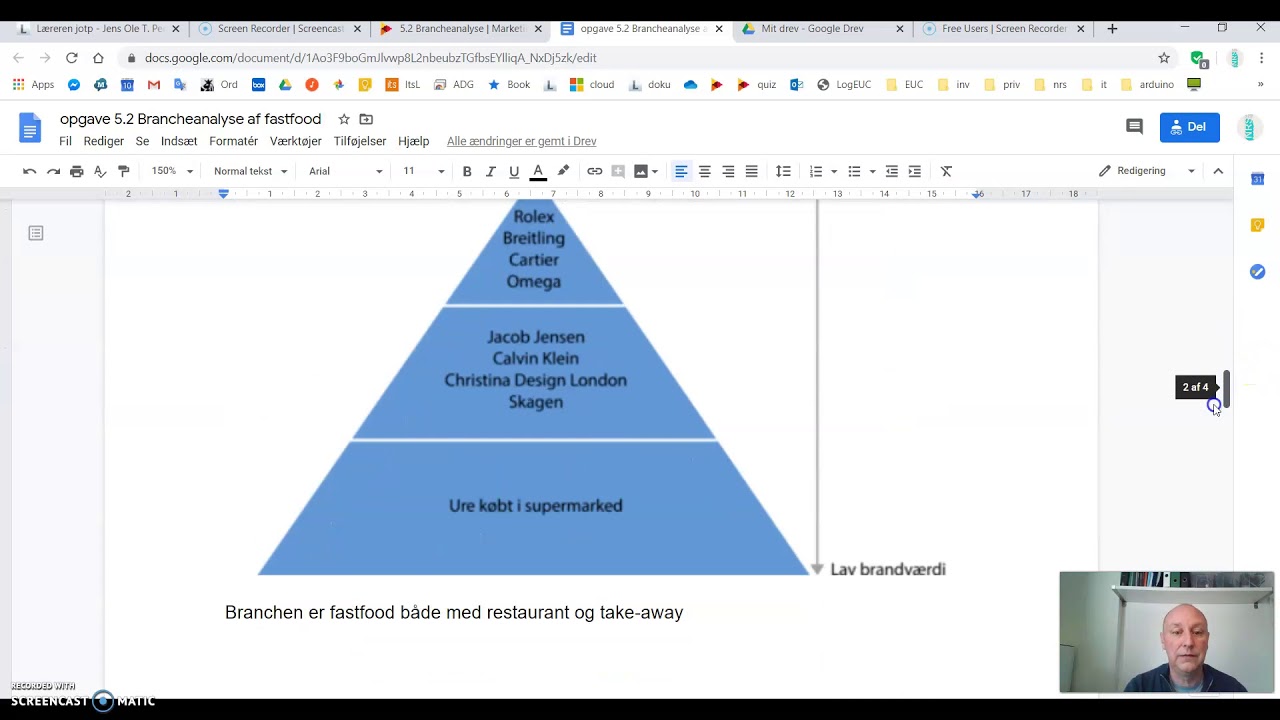The width and height of the screenshot is (1280, 720).
Task: Add a comment with the plus-comment icon
Action: (x=618, y=171)
